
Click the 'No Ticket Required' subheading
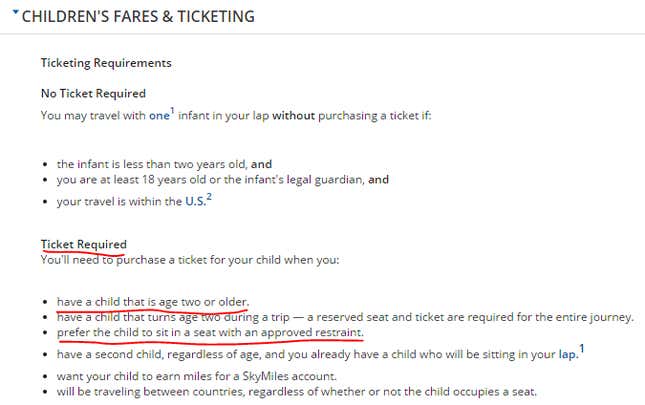pos(93,93)
